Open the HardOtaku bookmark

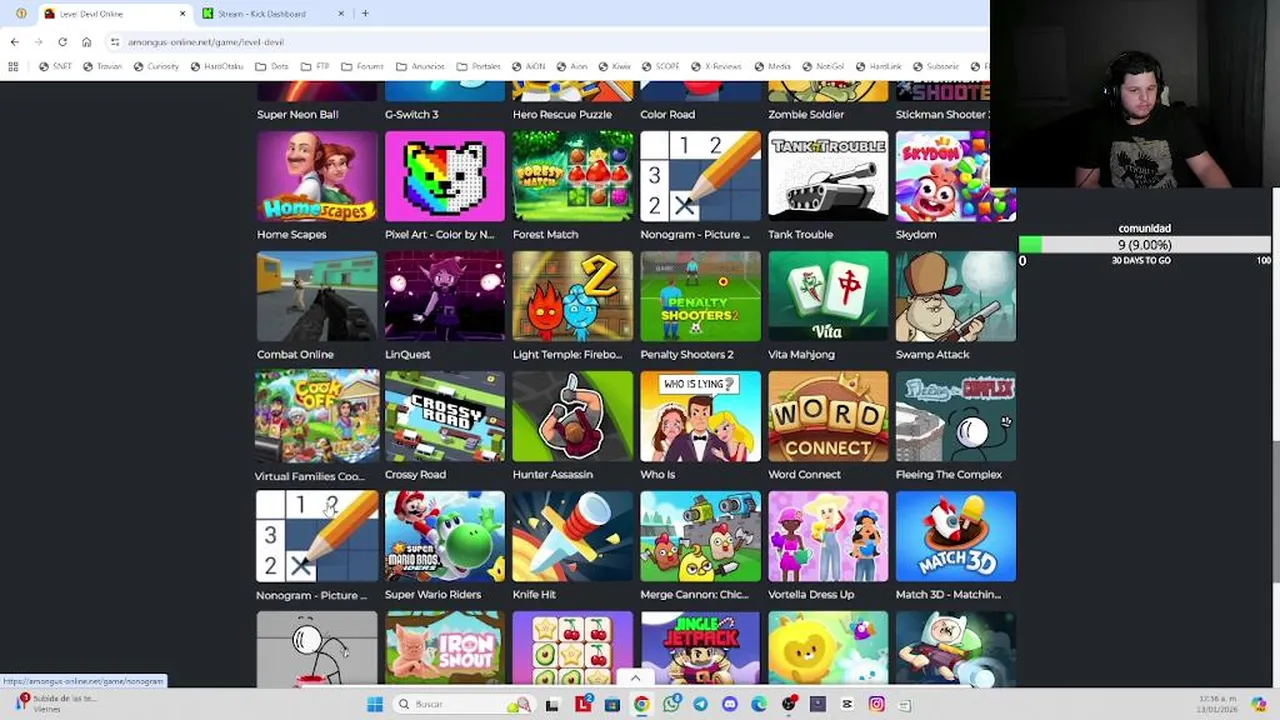click(x=216, y=67)
